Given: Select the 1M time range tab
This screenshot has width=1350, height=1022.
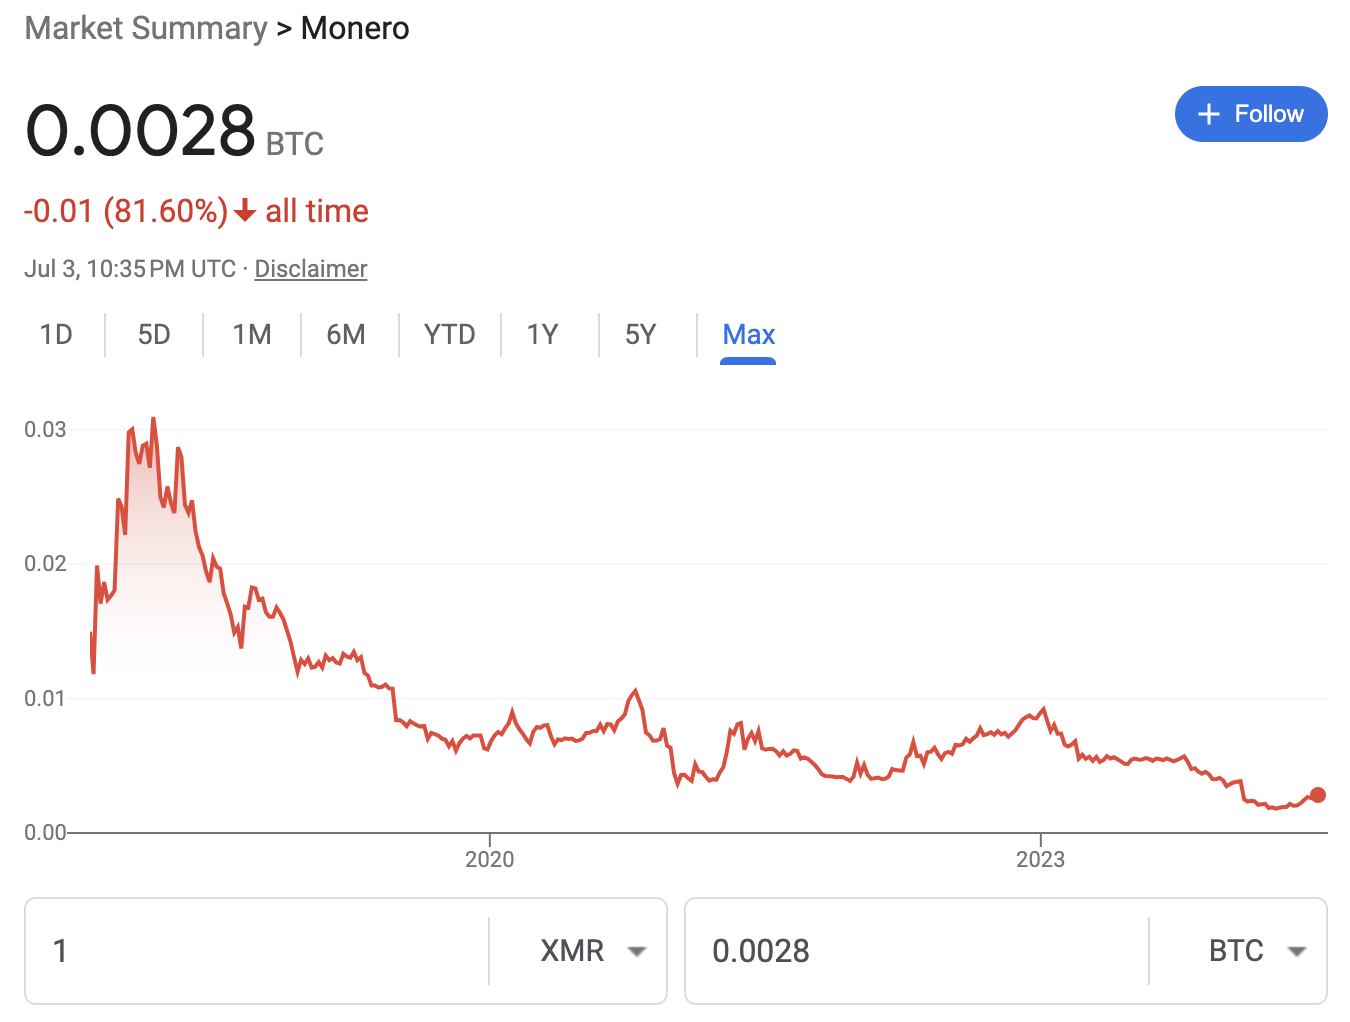Looking at the screenshot, I should coord(252,335).
